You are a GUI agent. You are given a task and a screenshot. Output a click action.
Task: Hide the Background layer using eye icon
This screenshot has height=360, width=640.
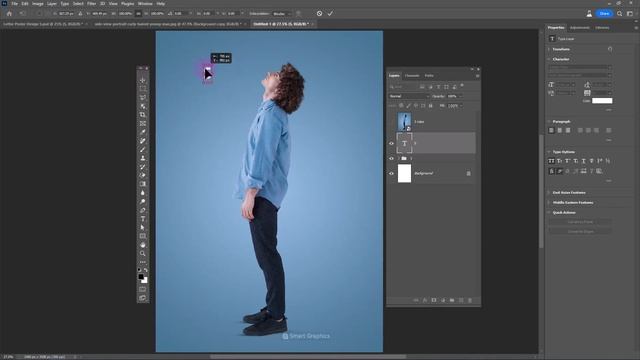(391, 173)
